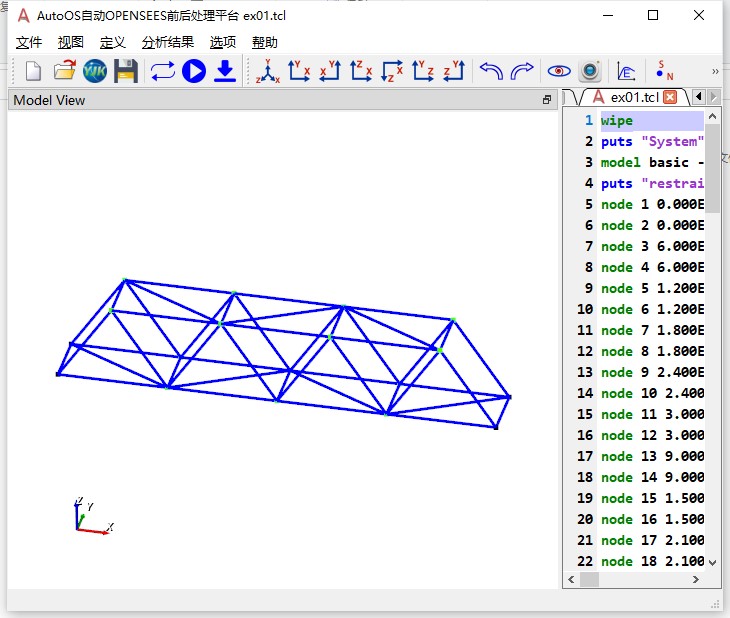This screenshot has height=618, width=730.
Task: Click the refresh loop arrows icon
Action: coord(162,71)
